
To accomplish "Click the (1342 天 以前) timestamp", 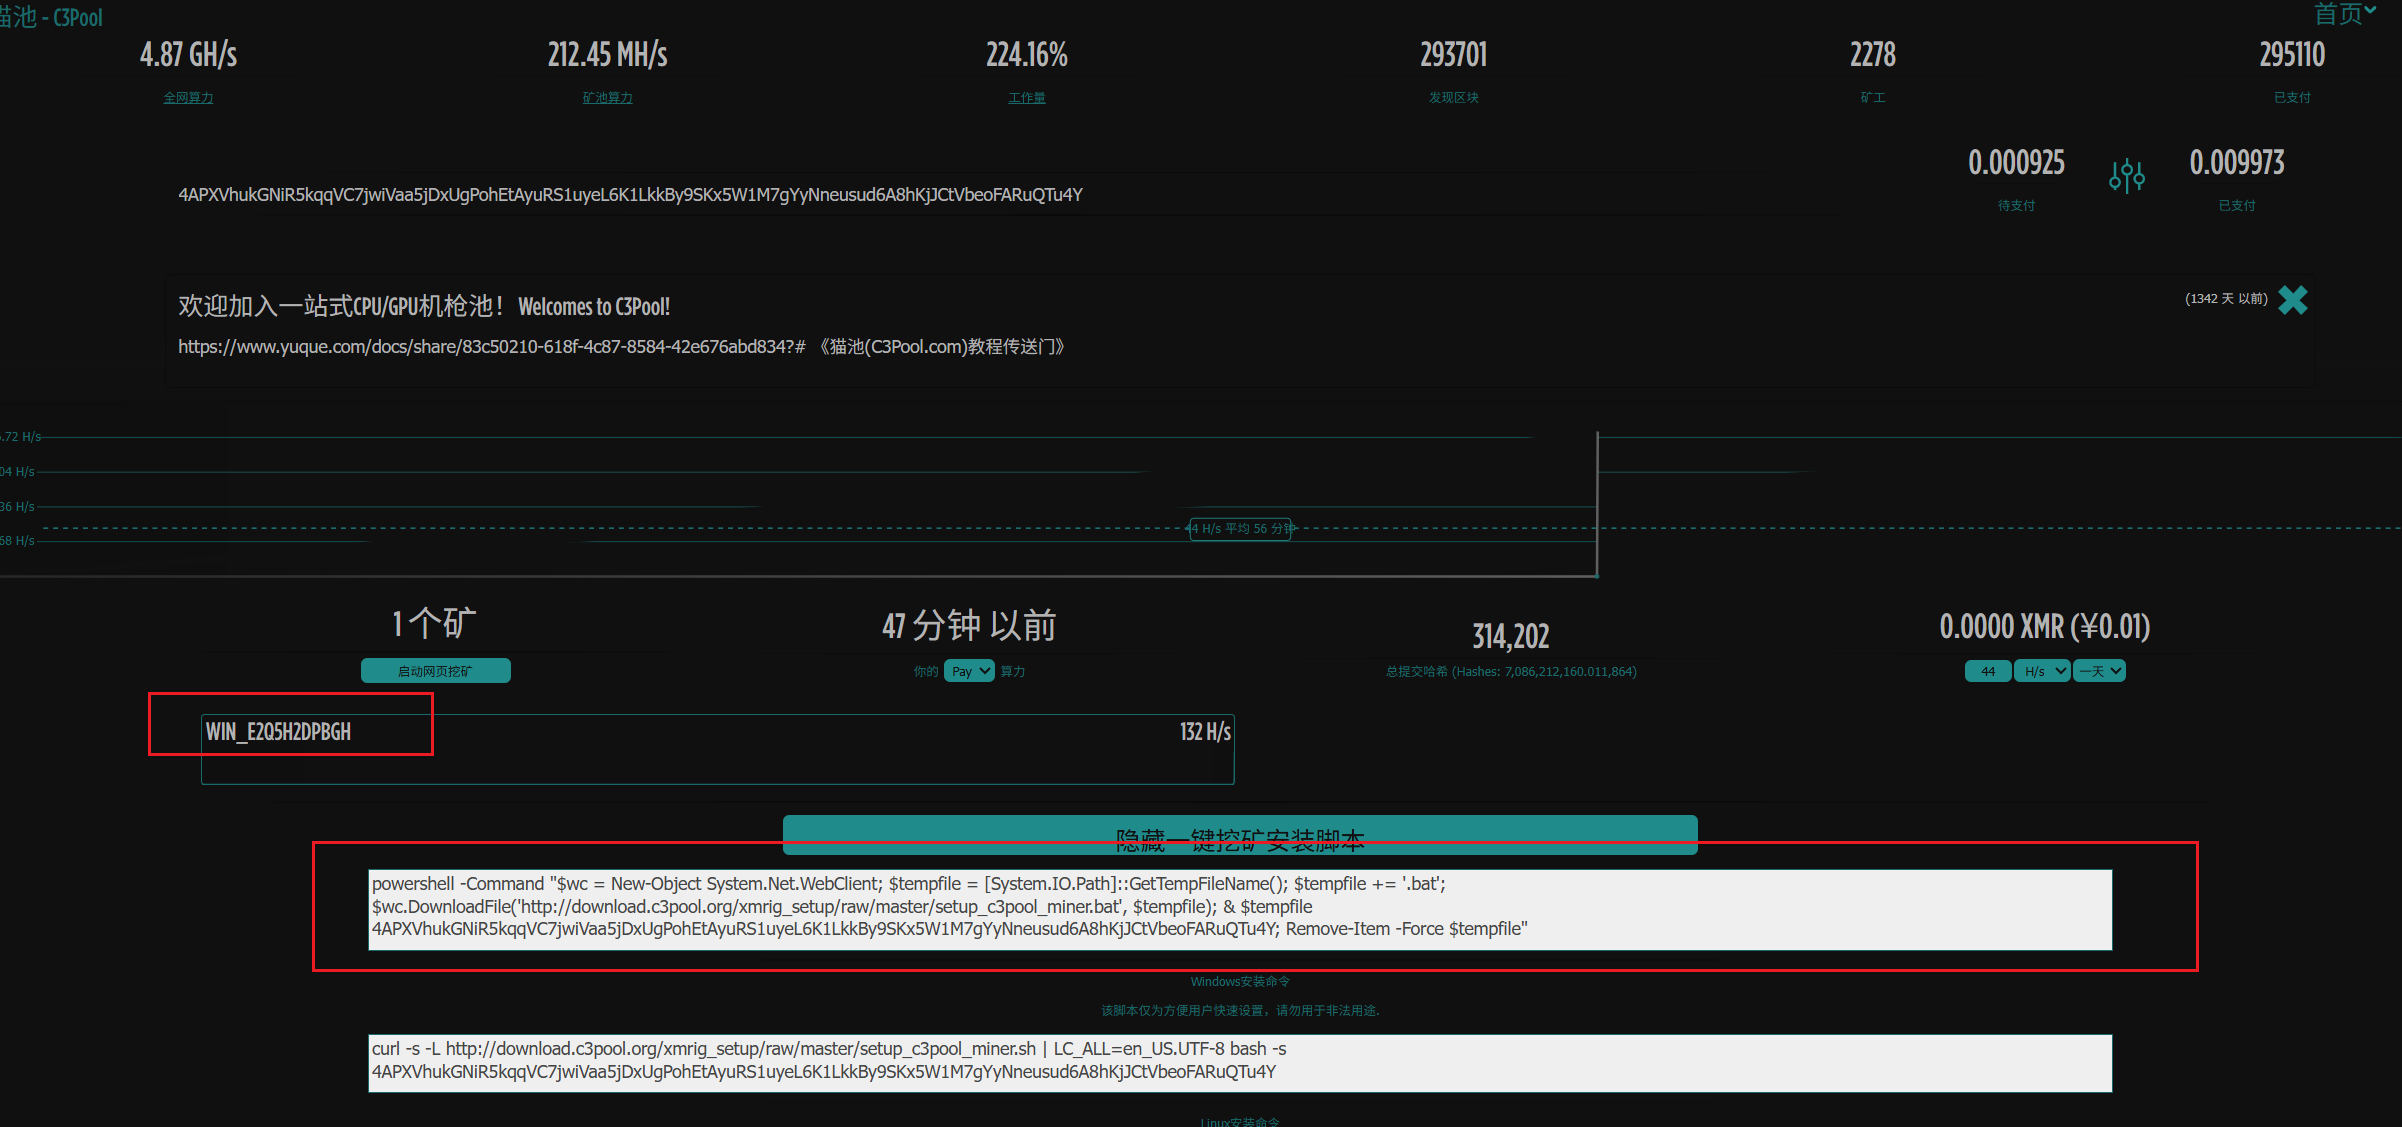I will (2226, 299).
